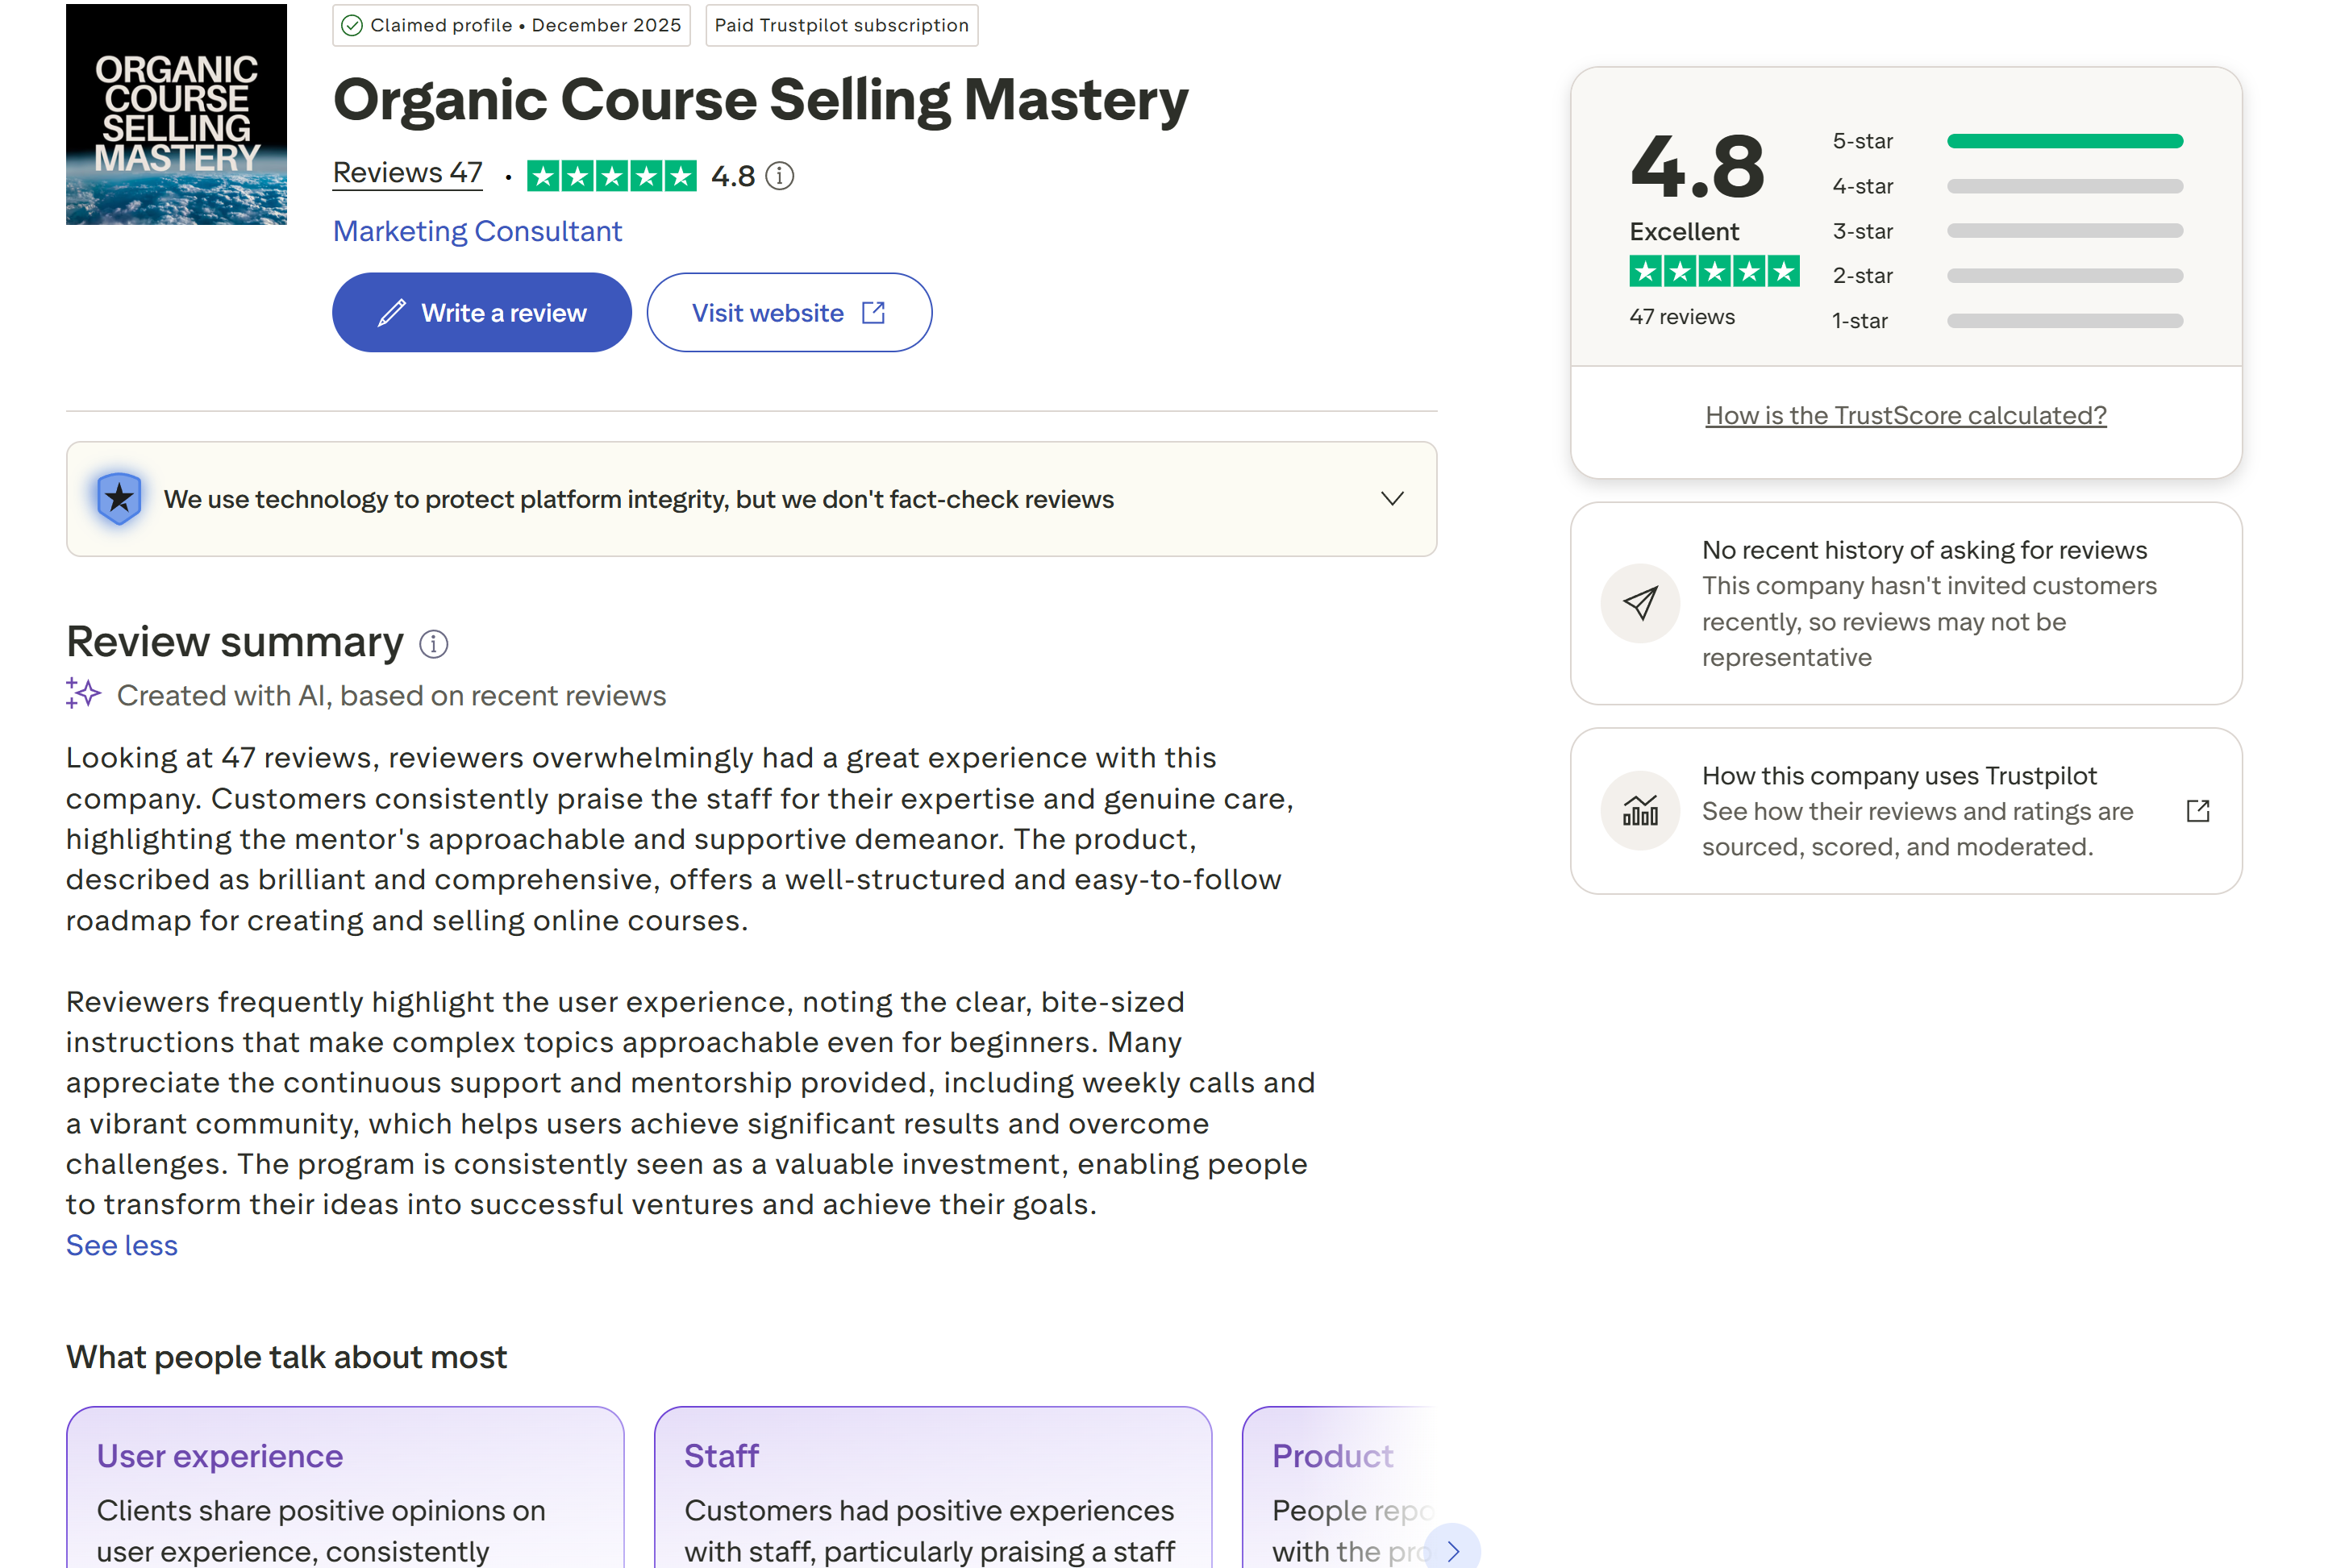Screen dimensions: 2349x1568
Task: Click the 5-star label text
Action: pyautogui.click(x=1862, y=141)
